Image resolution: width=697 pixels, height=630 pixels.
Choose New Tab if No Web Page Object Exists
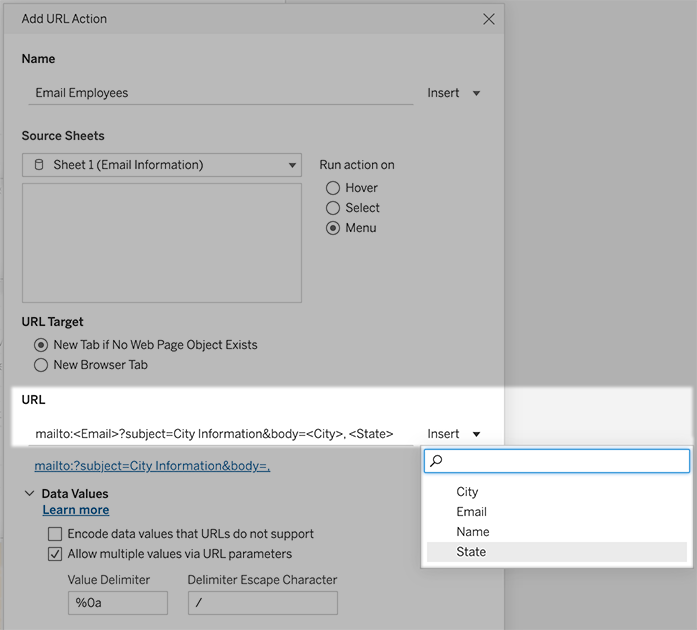41,345
